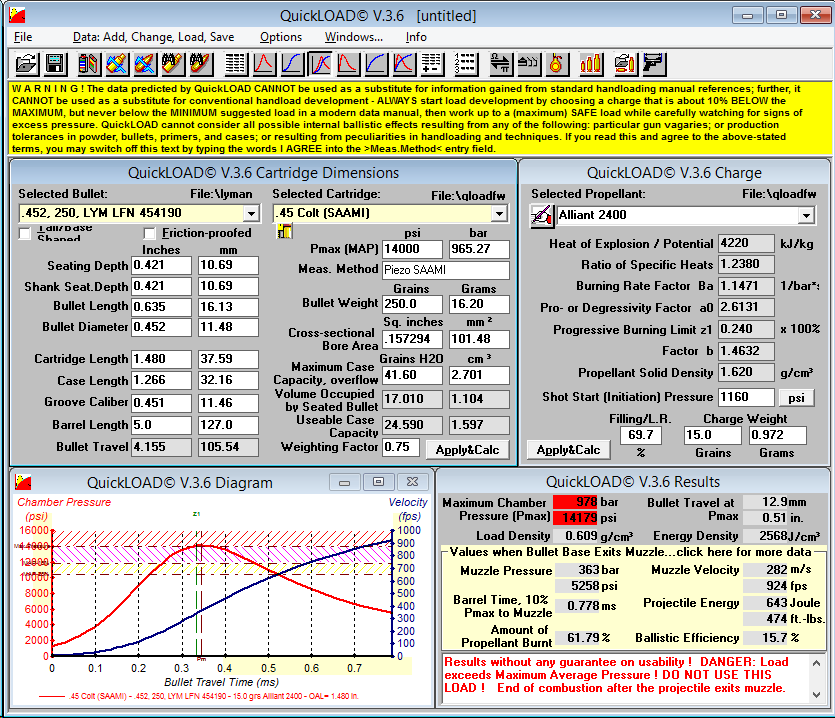Open the Info menu
This screenshot has width=835, height=718.
(416, 37)
